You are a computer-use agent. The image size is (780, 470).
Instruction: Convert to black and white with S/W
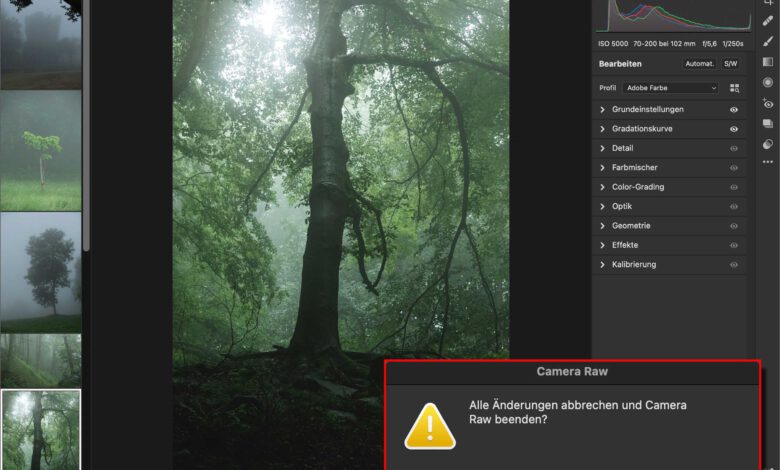[730, 64]
